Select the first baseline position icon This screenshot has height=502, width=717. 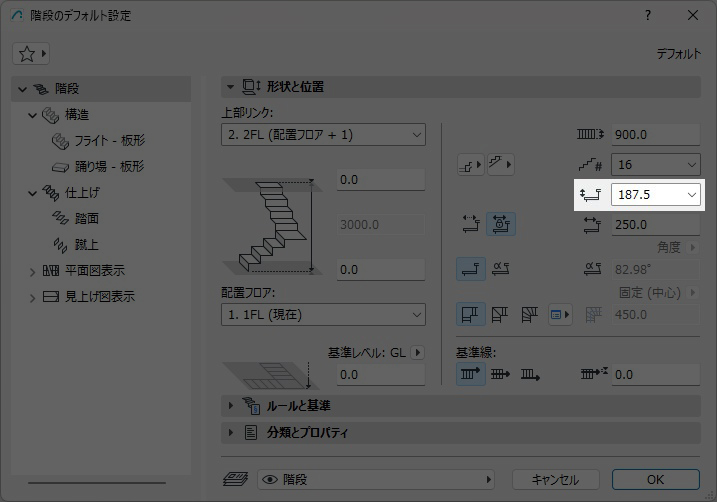[x=470, y=374]
